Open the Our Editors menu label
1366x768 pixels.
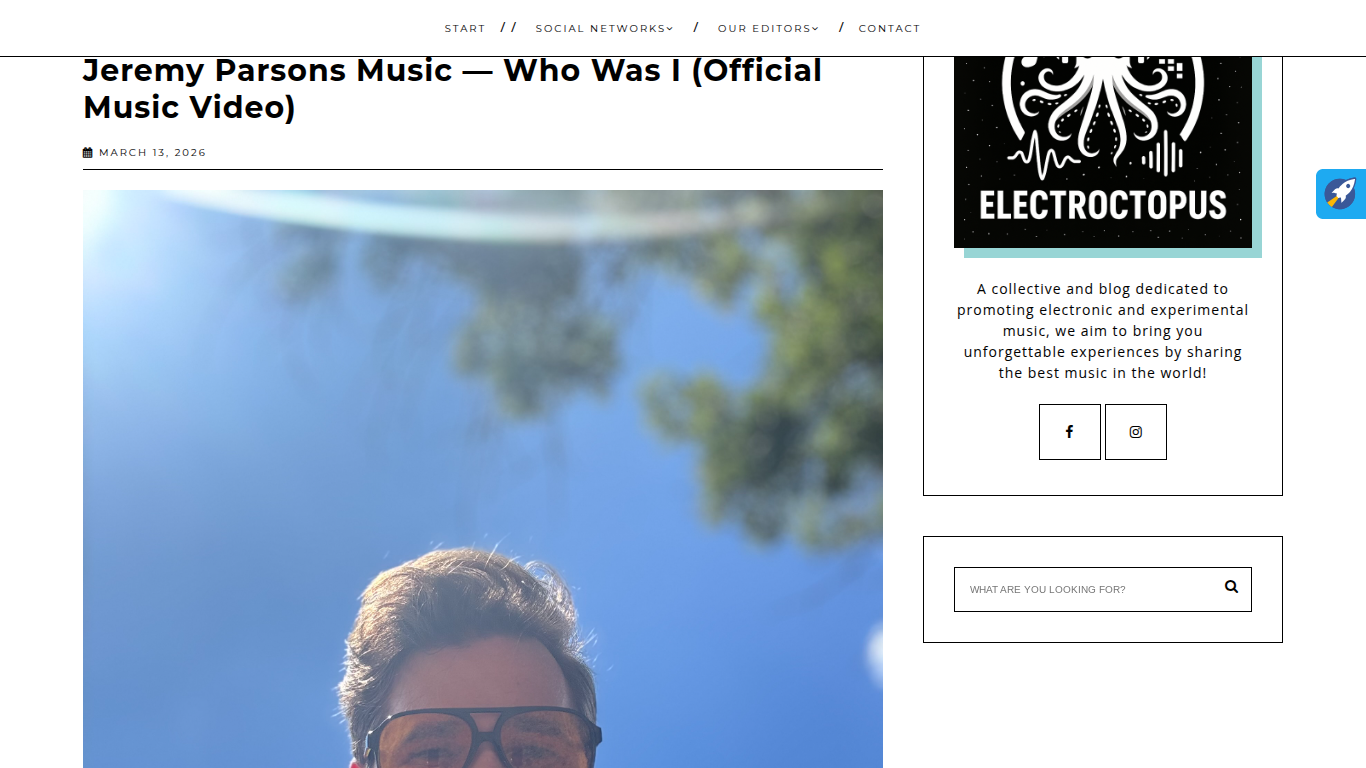pyautogui.click(x=764, y=29)
